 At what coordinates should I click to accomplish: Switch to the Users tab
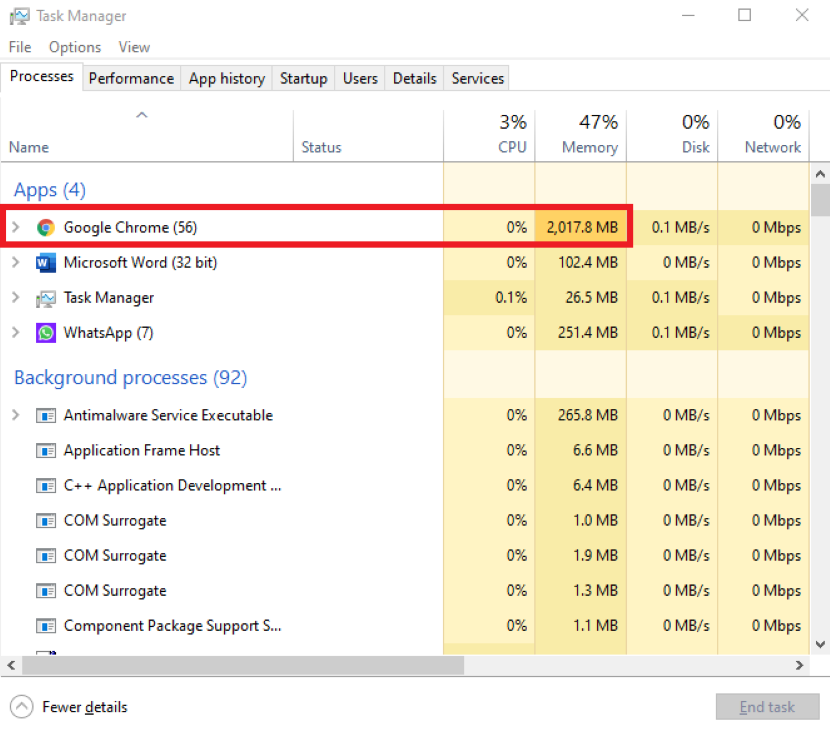click(360, 78)
